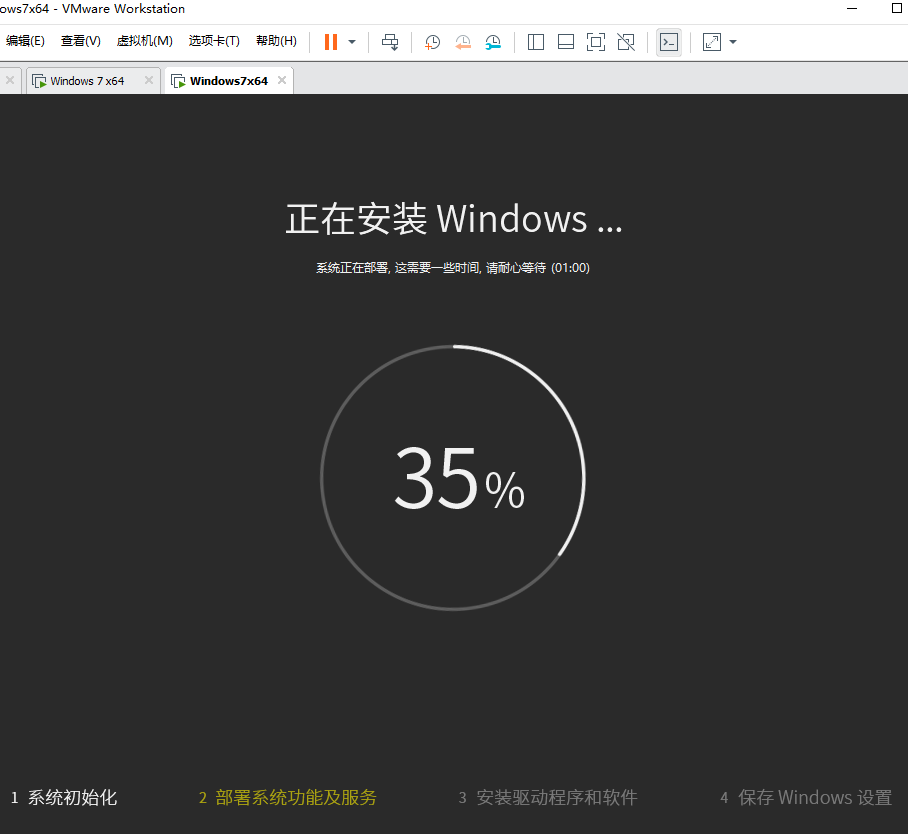Image resolution: width=908 pixels, height=834 pixels.
Task: Click the stretch guest display icon
Action: pos(712,42)
